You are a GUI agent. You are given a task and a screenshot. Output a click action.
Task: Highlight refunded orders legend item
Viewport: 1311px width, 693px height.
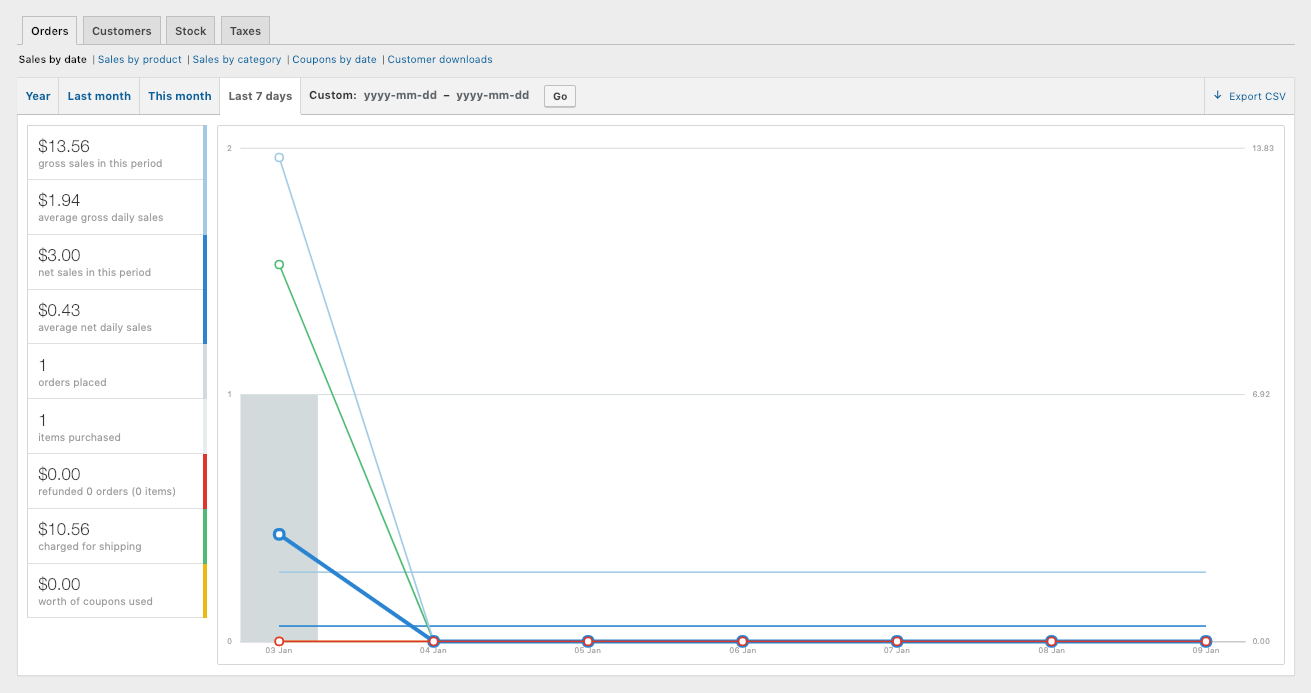[x=116, y=481]
